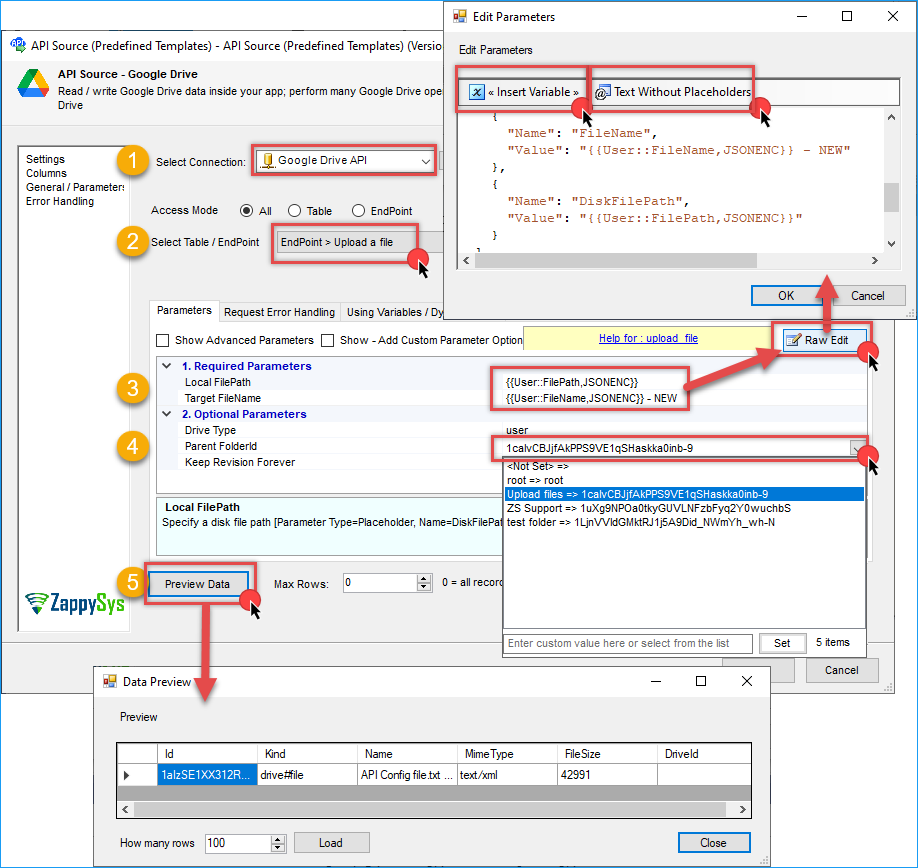Click the Insert Variable icon

point(477,92)
